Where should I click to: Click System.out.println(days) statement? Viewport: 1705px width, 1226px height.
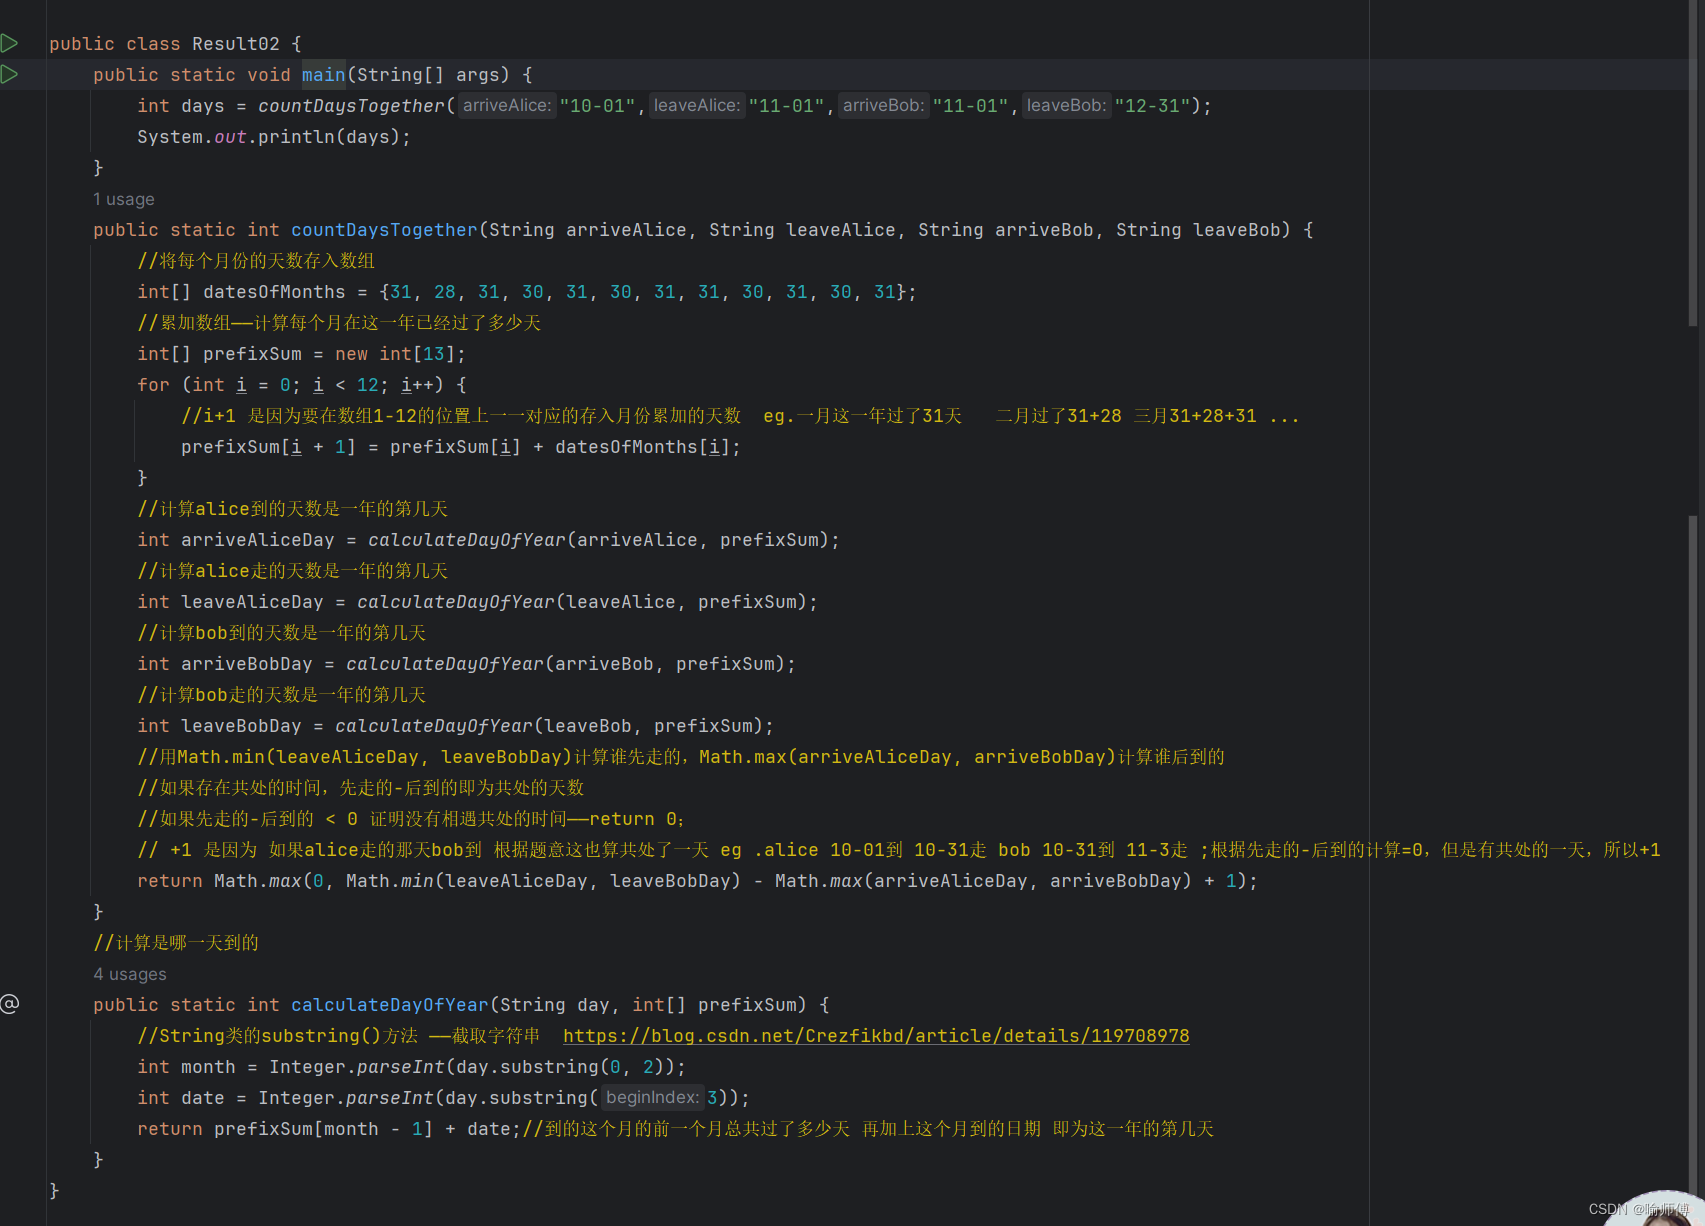[x=274, y=137]
